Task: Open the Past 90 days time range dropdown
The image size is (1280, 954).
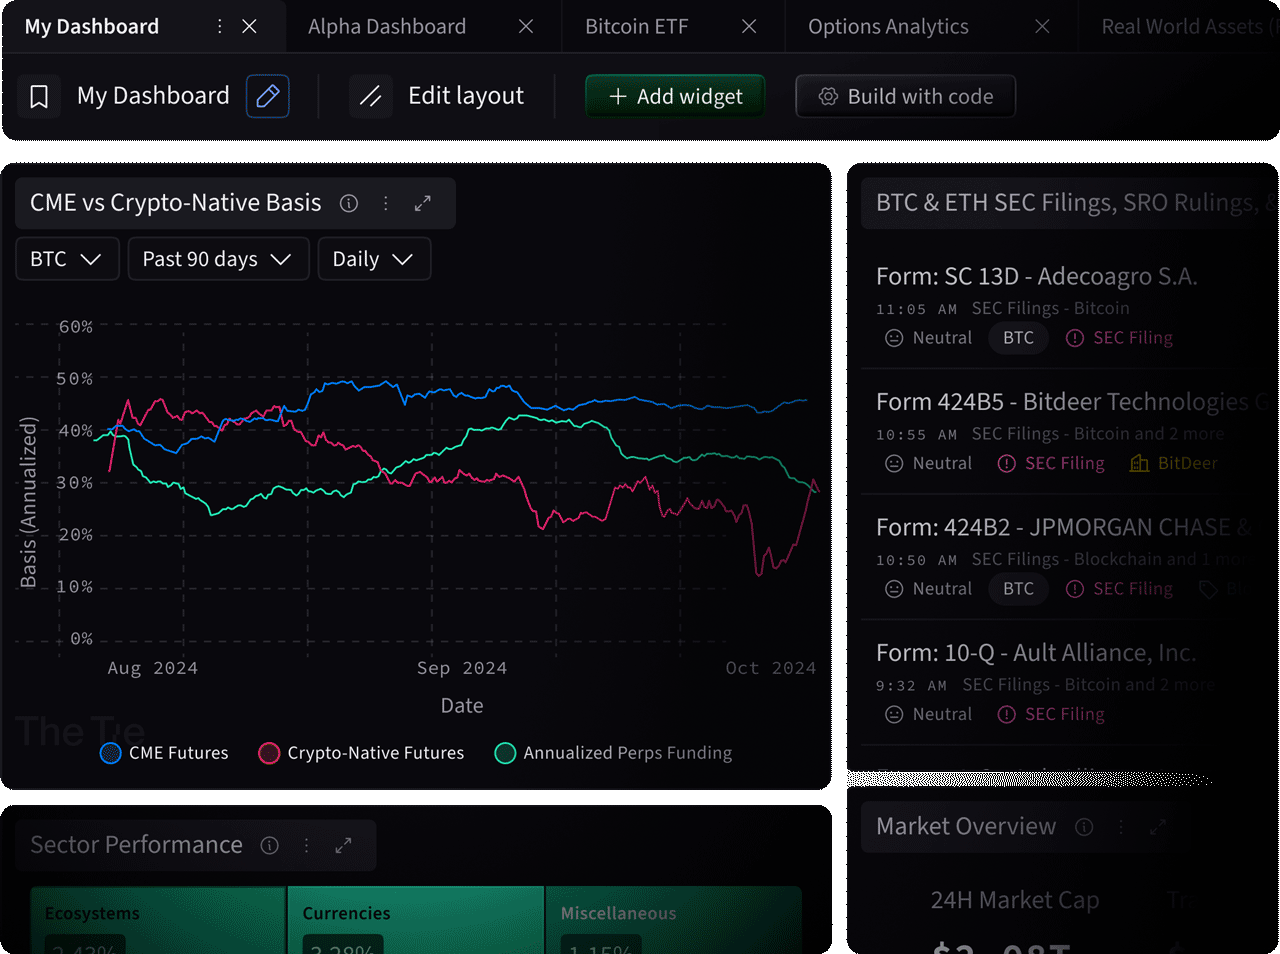Action: 218,258
